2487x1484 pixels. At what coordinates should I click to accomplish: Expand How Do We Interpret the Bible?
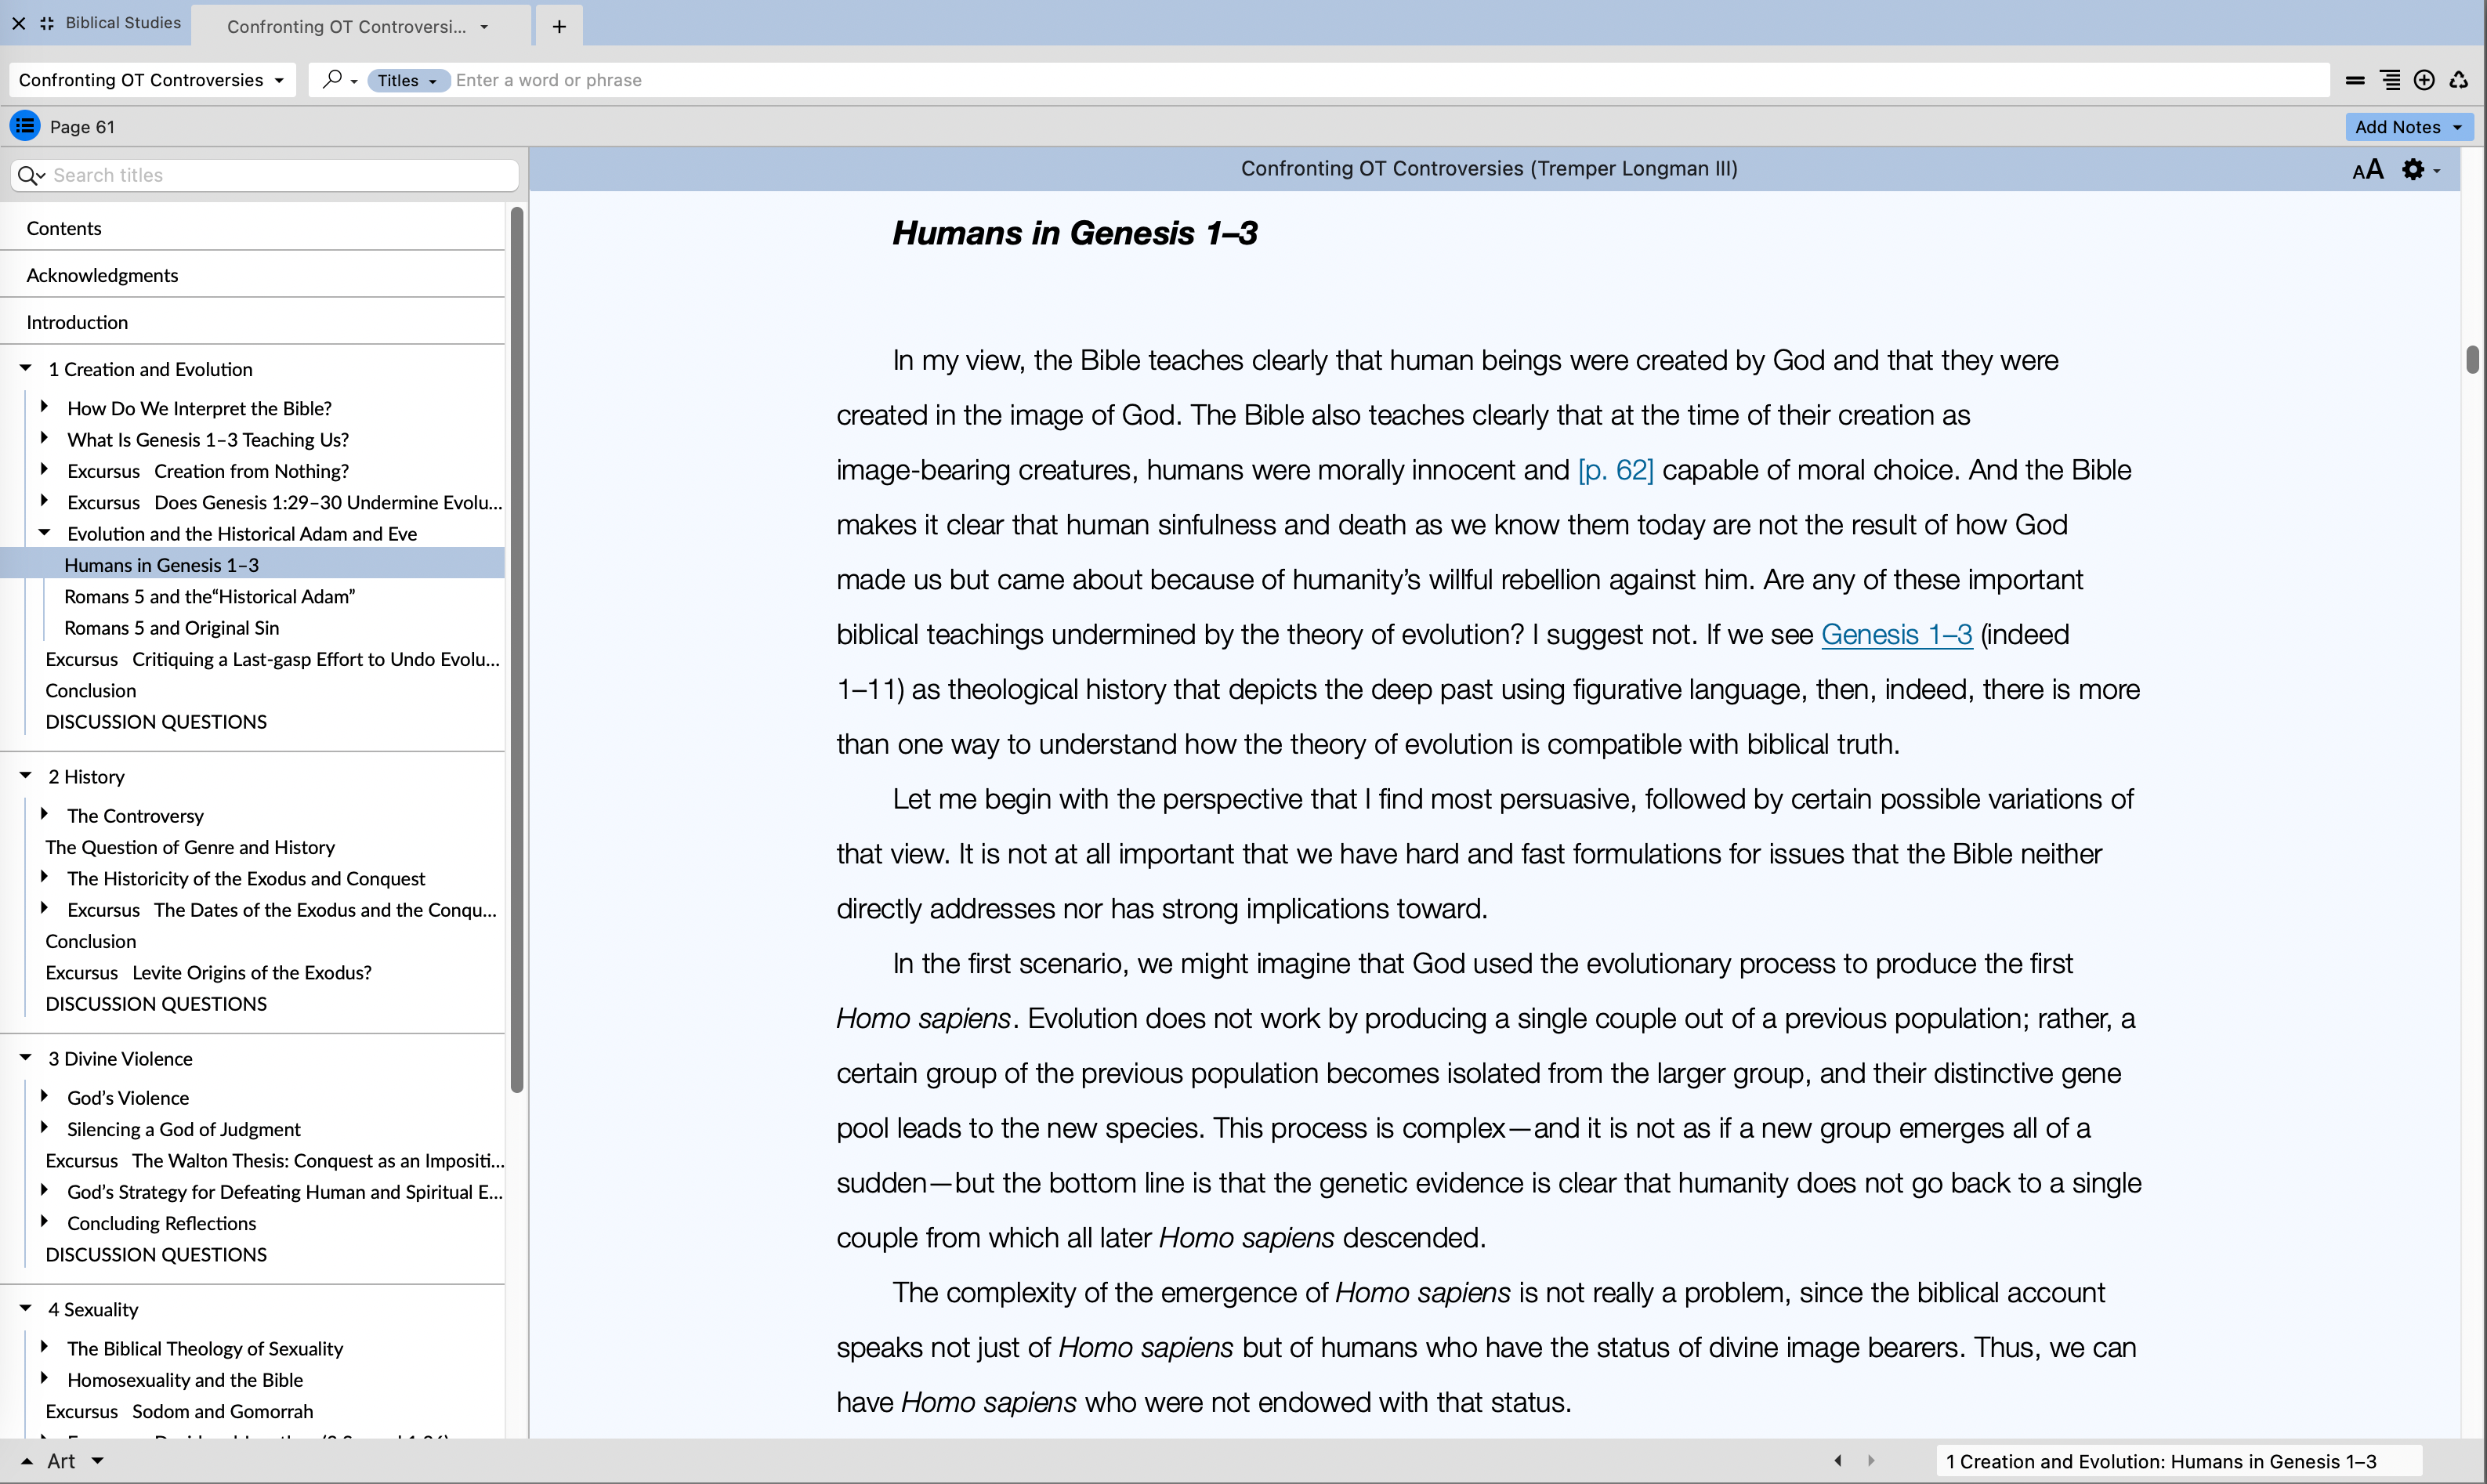click(x=44, y=407)
